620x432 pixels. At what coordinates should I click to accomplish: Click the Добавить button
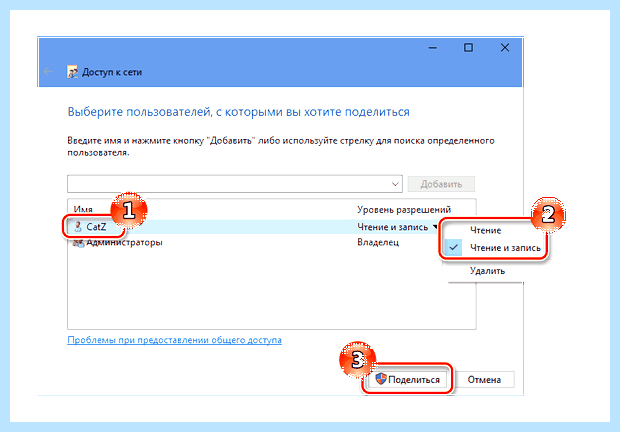(x=441, y=184)
